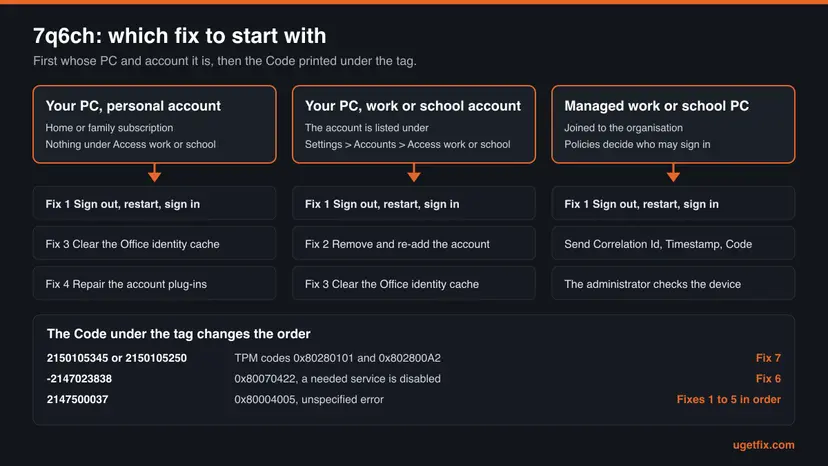Click 'Settings > Accounts > Access work or school' path
Viewport: 828px width, 466px height.
408,144
